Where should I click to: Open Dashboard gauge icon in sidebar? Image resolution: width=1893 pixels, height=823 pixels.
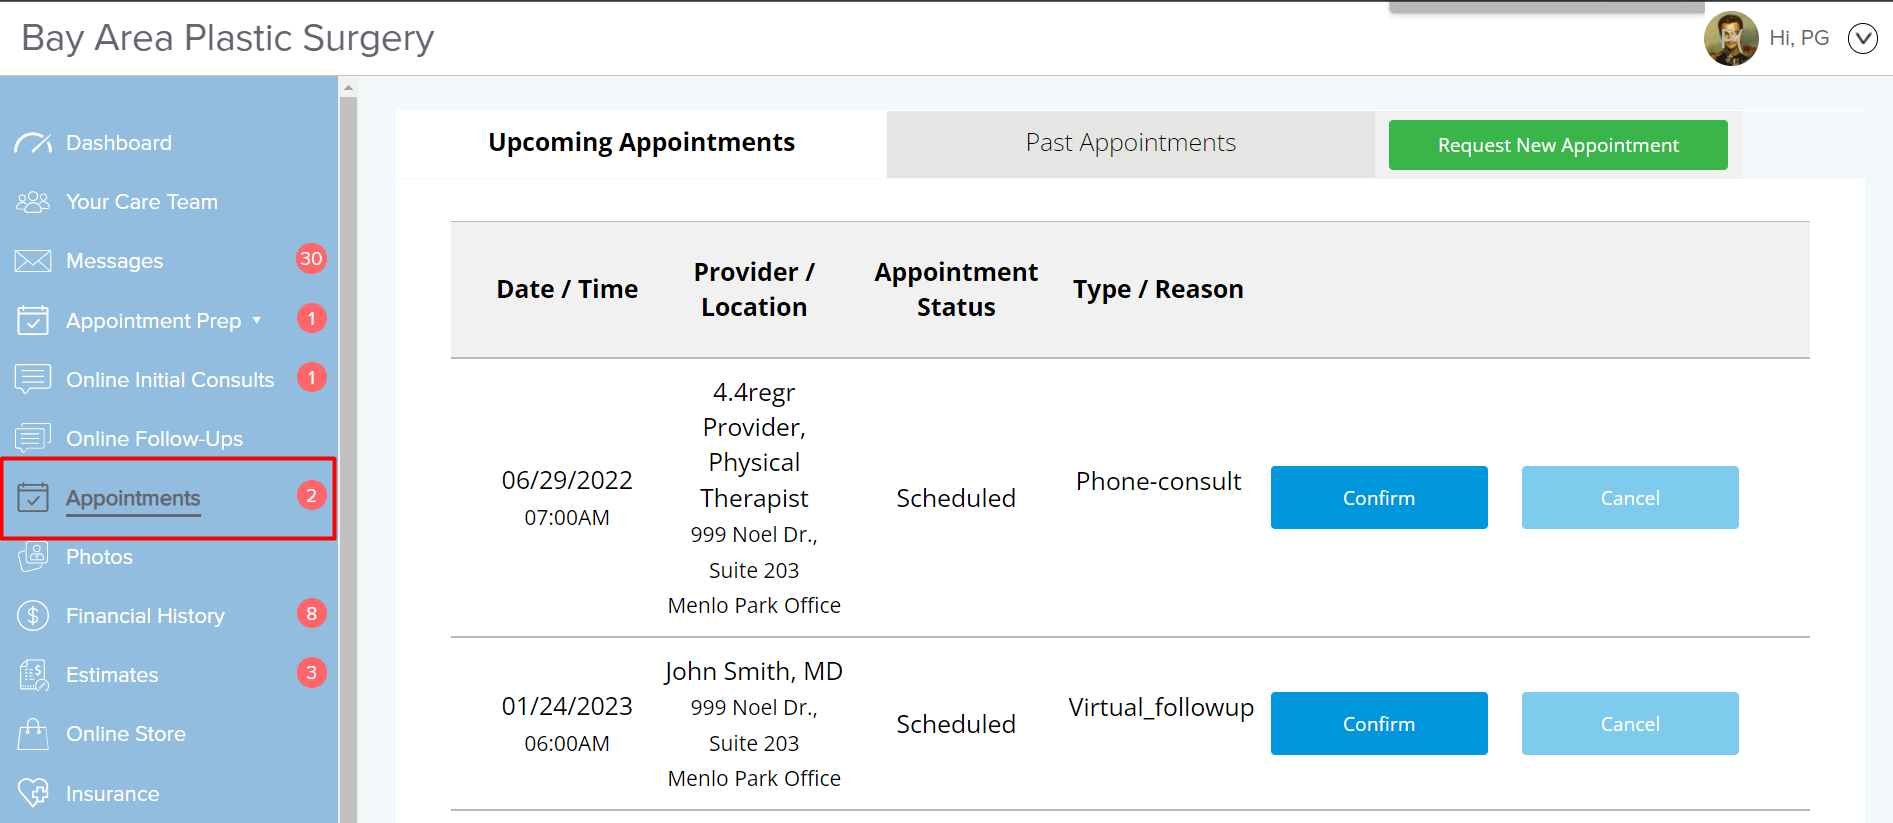click(x=33, y=143)
